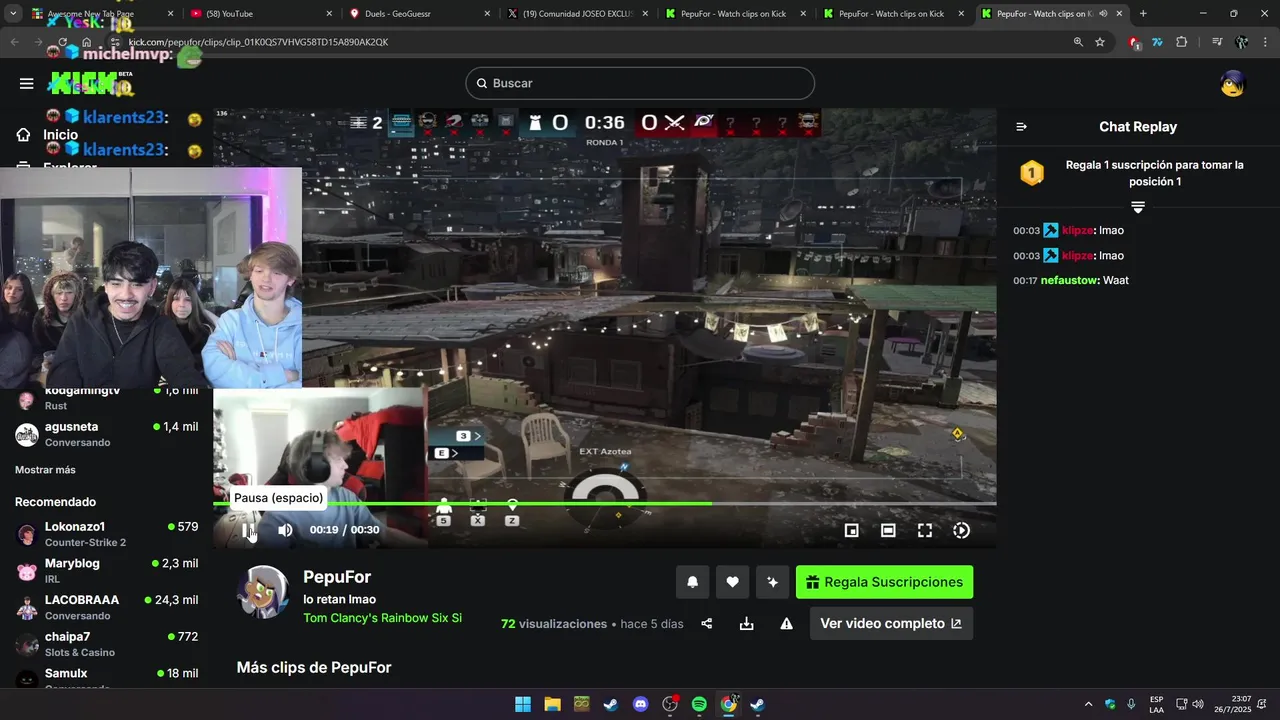This screenshot has height=720, width=1280.
Task: Click the gold position 1 badge
Action: [1032, 173]
